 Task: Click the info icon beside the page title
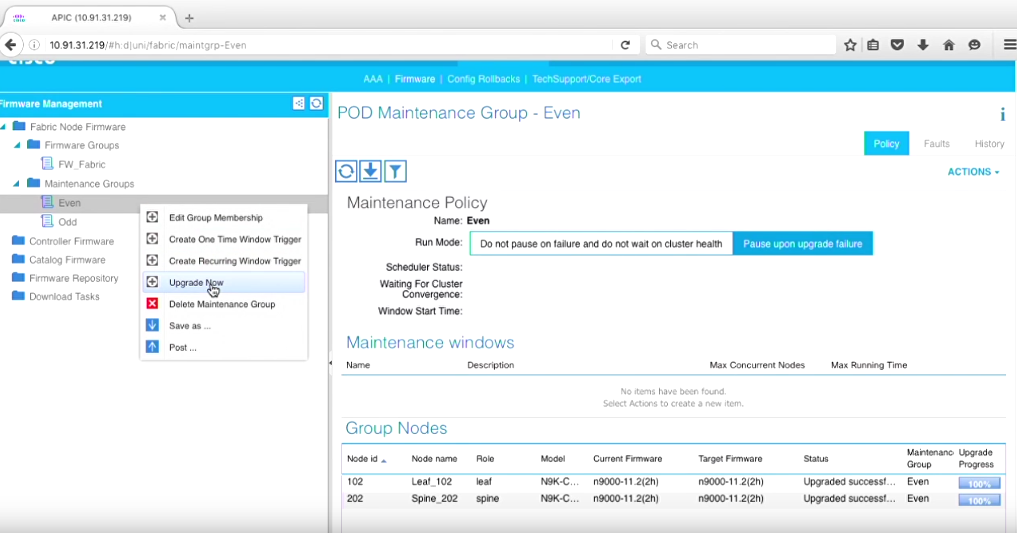click(1003, 115)
